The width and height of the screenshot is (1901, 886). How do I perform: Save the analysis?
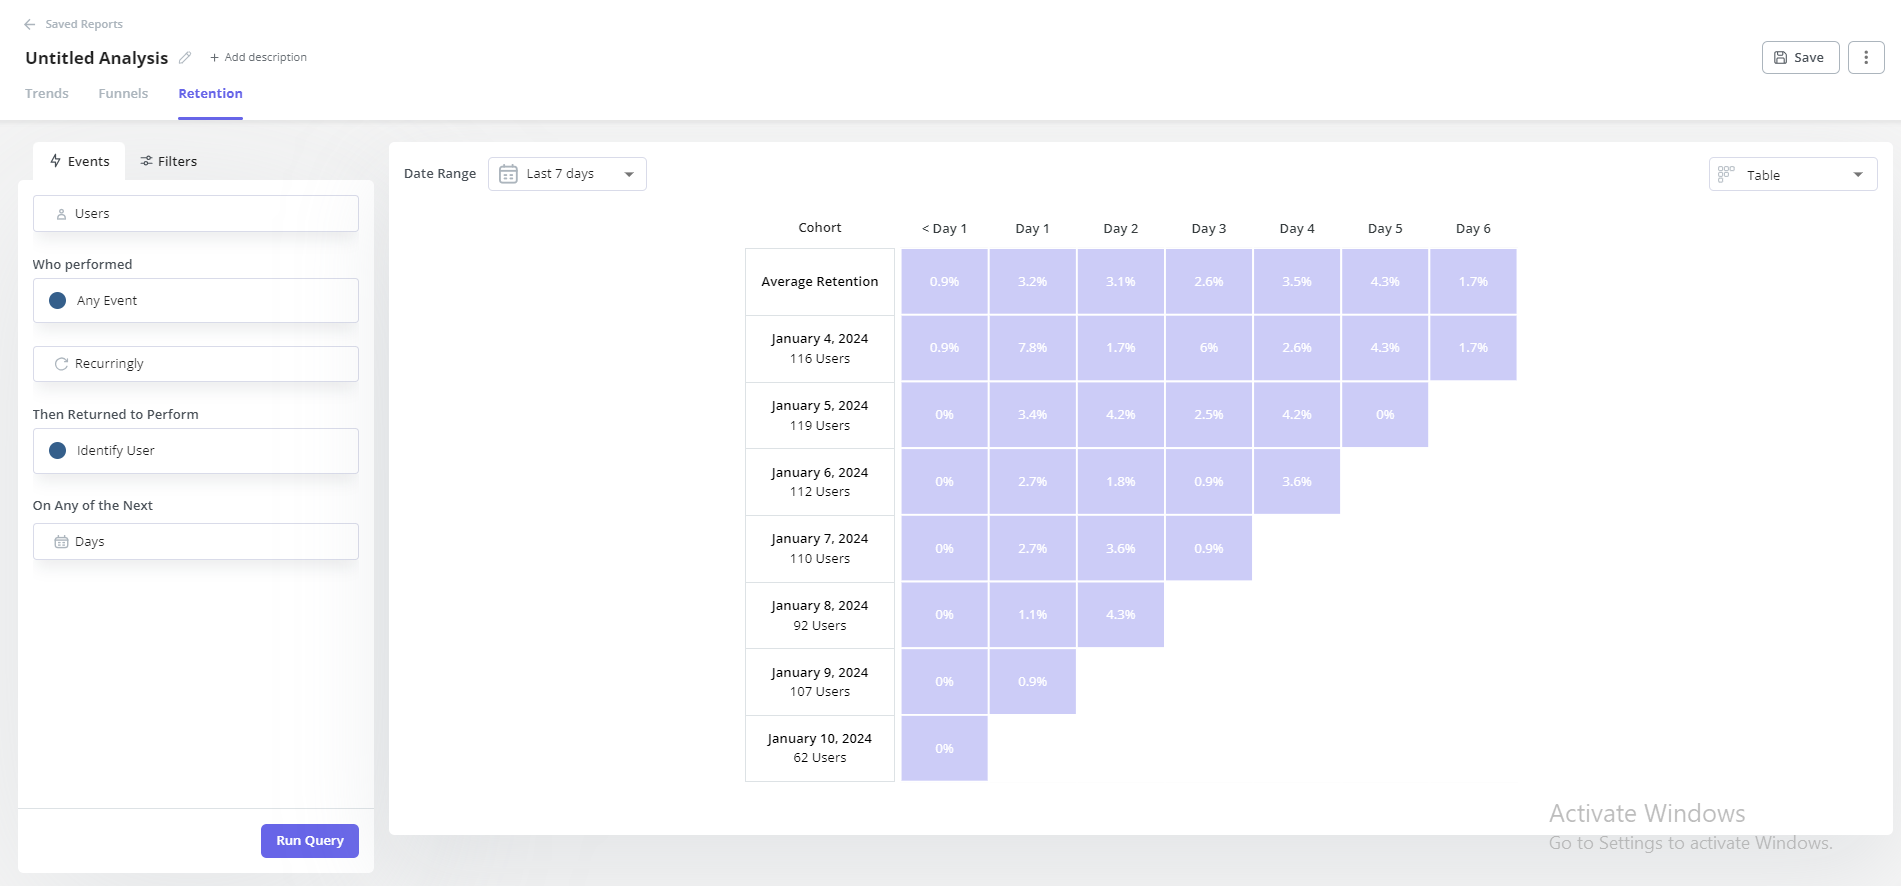coord(1800,58)
